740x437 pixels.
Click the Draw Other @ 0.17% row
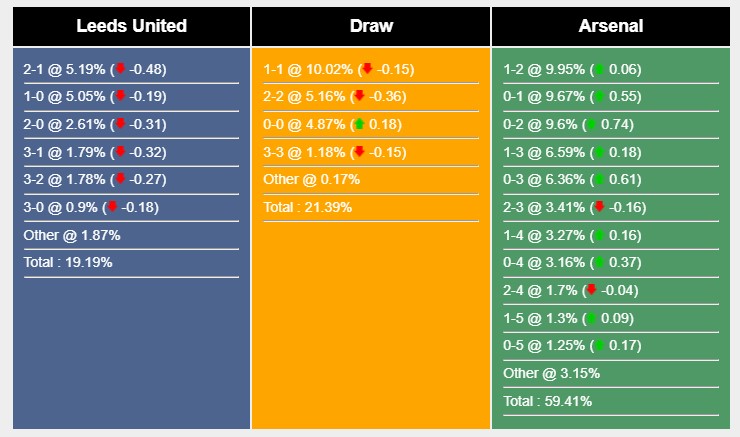tap(311, 180)
